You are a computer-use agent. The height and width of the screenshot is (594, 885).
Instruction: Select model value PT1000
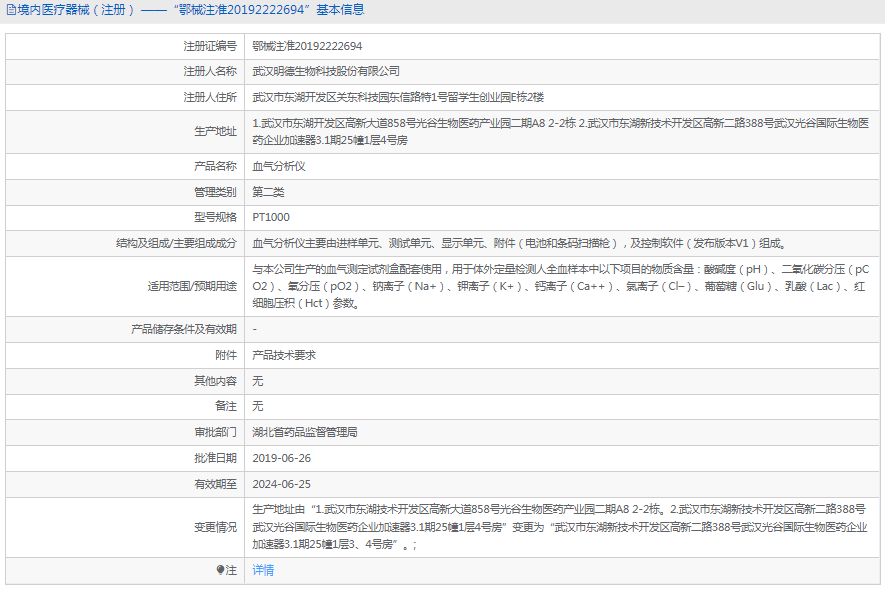point(271,217)
